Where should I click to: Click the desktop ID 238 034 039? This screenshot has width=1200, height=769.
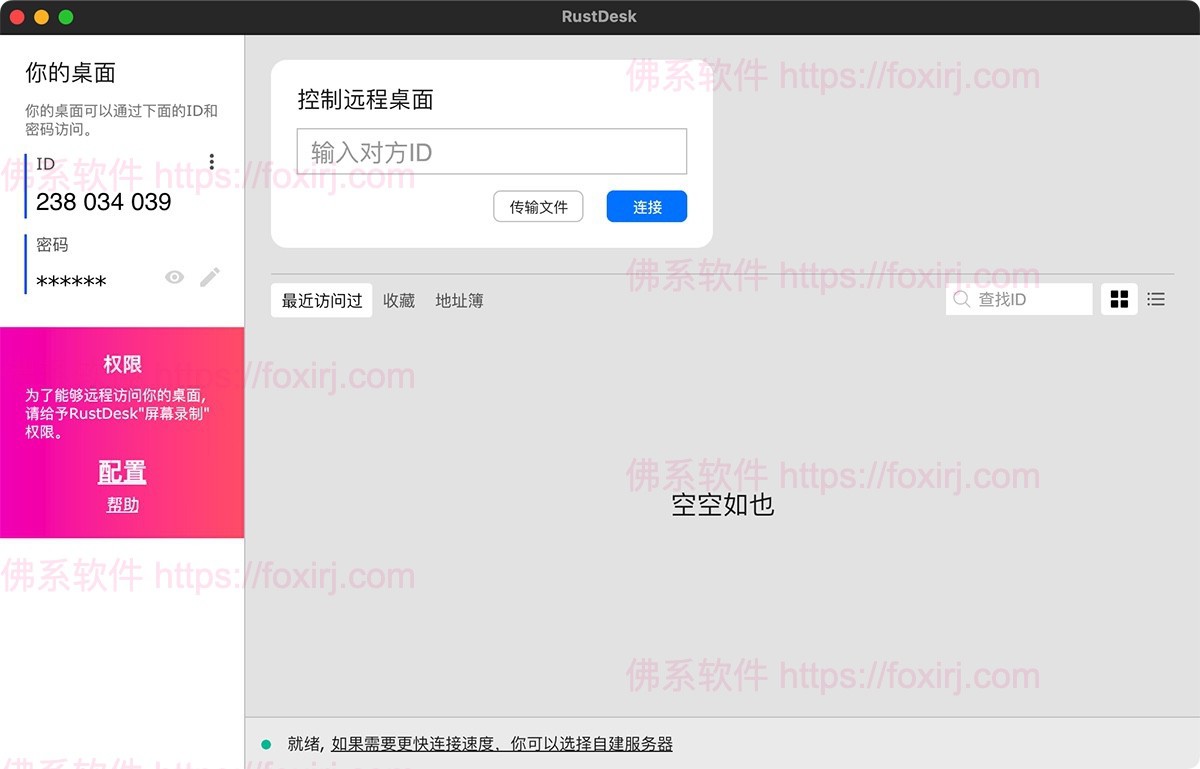coord(103,201)
